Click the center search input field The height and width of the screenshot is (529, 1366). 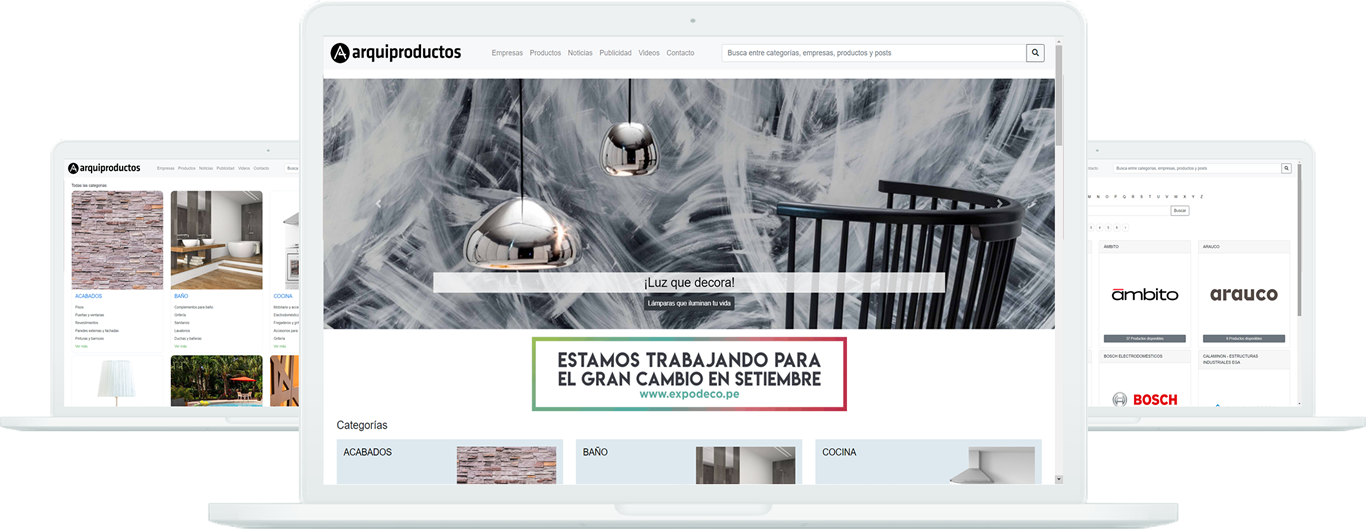coord(873,53)
